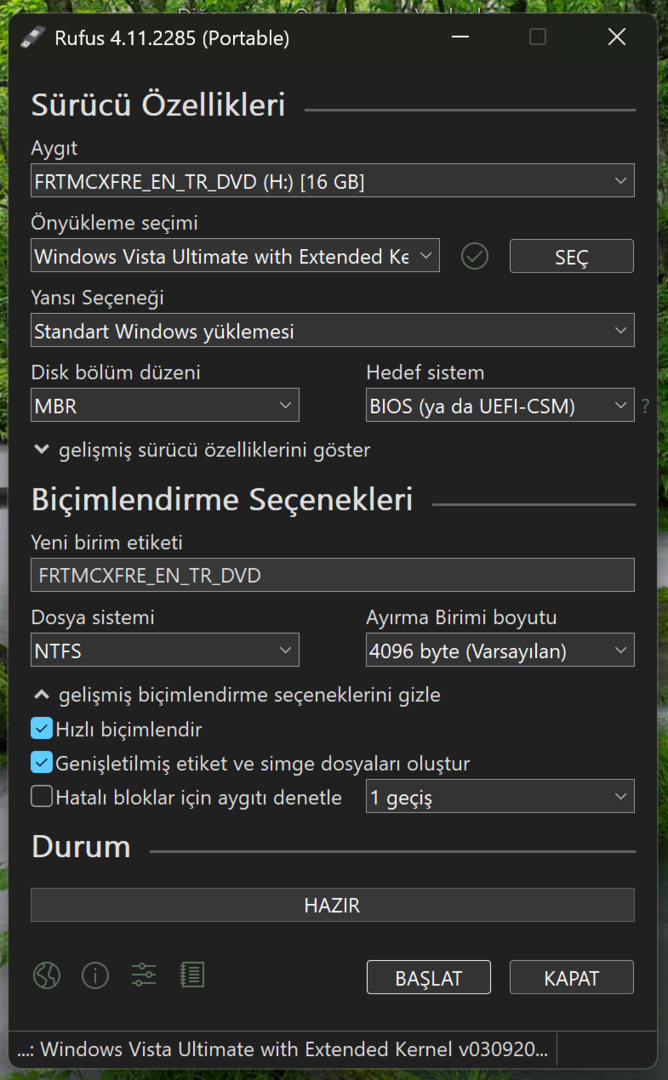The width and height of the screenshot is (668, 1080).
Task: Click the Sürücü Özellikleri heading
Action: [x=158, y=105]
